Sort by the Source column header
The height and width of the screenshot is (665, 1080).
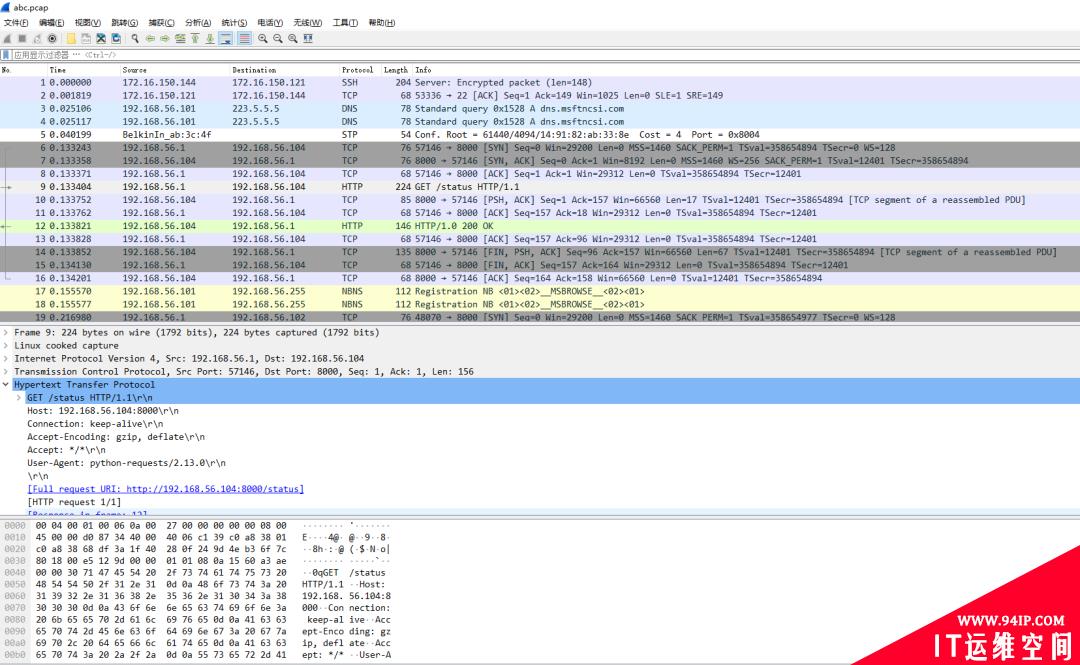point(175,70)
